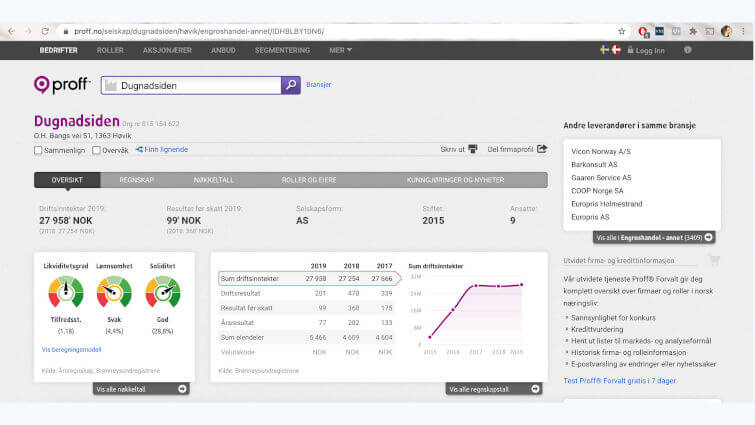
Task: Click the browser address bar URL
Action: pos(199,31)
